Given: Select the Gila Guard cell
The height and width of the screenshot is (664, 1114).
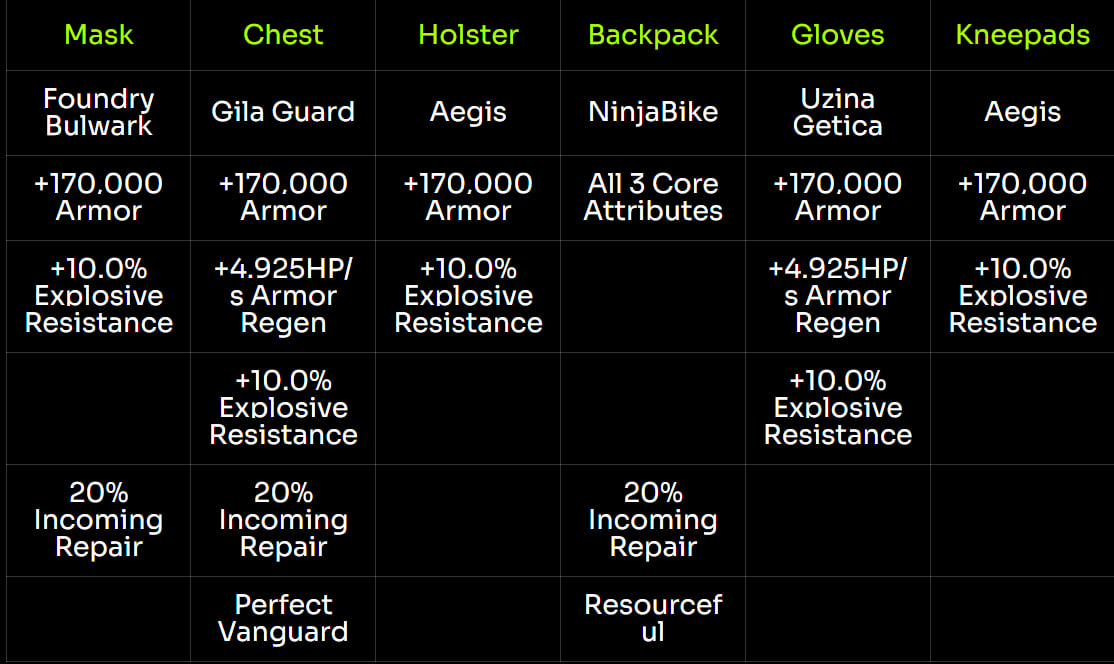Looking at the screenshot, I should pos(283,111).
